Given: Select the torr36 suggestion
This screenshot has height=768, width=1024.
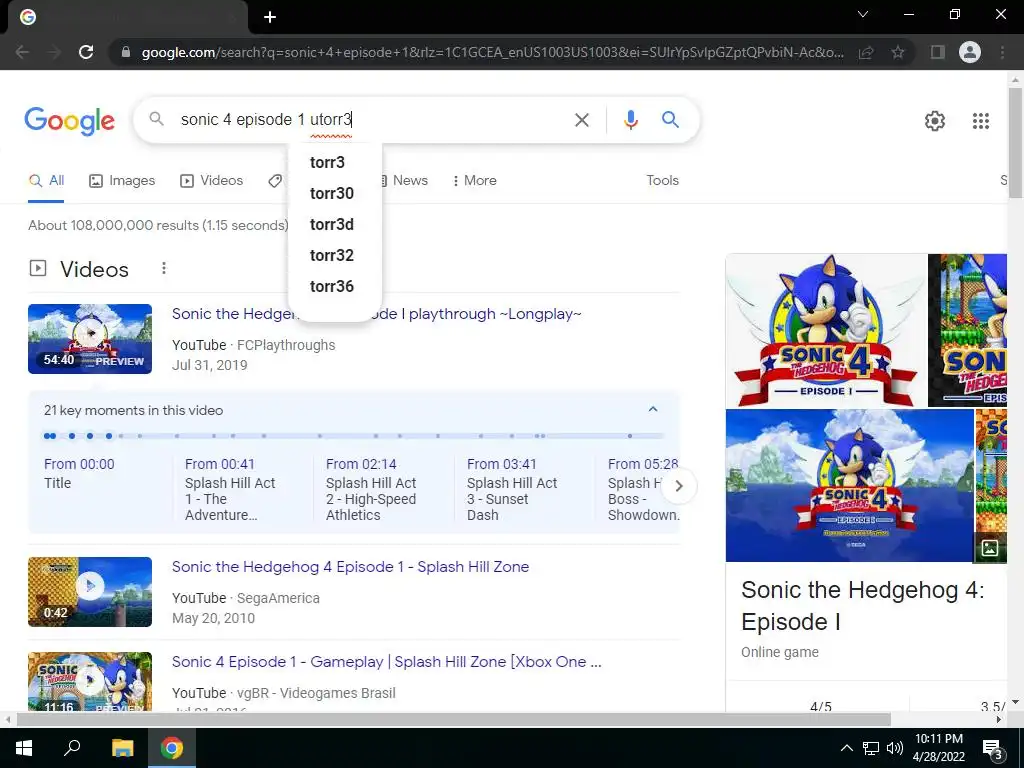Looking at the screenshot, I should coord(334,286).
